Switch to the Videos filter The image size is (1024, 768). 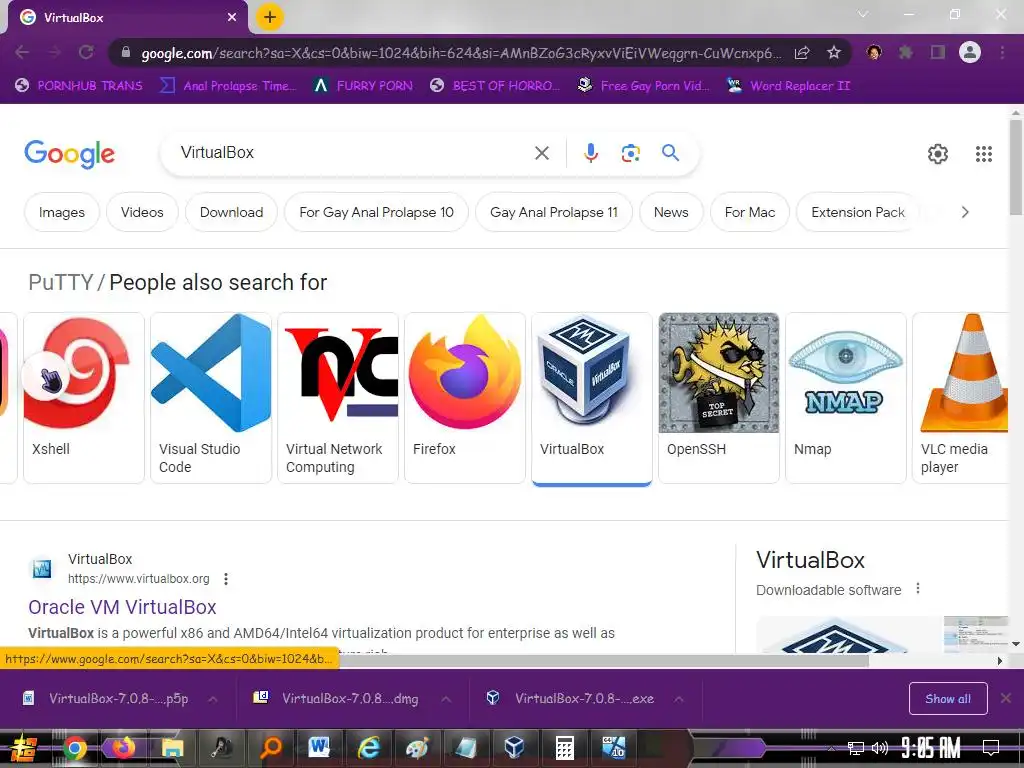(x=142, y=212)
